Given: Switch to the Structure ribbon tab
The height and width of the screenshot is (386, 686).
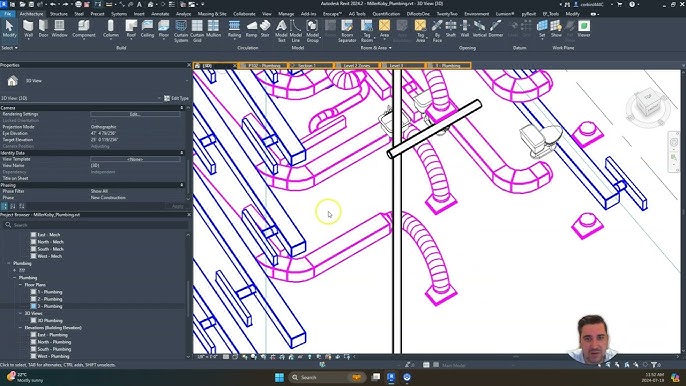Looking at the screenshot, I should click(59, 14).
